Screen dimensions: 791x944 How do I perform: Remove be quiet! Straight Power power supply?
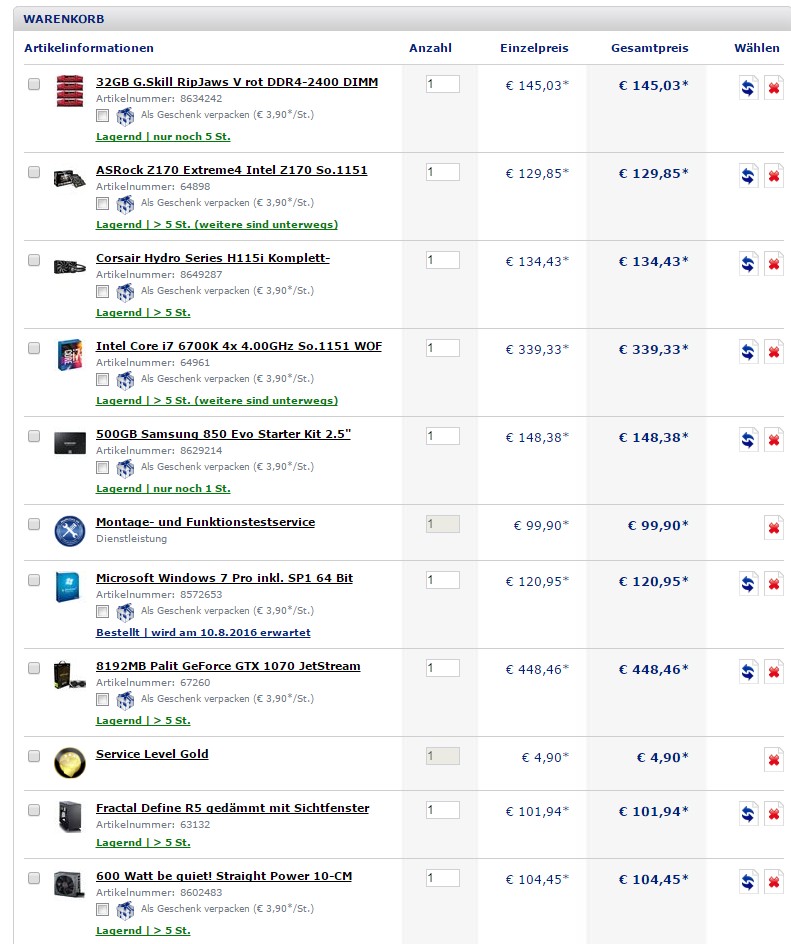point(774,883)
